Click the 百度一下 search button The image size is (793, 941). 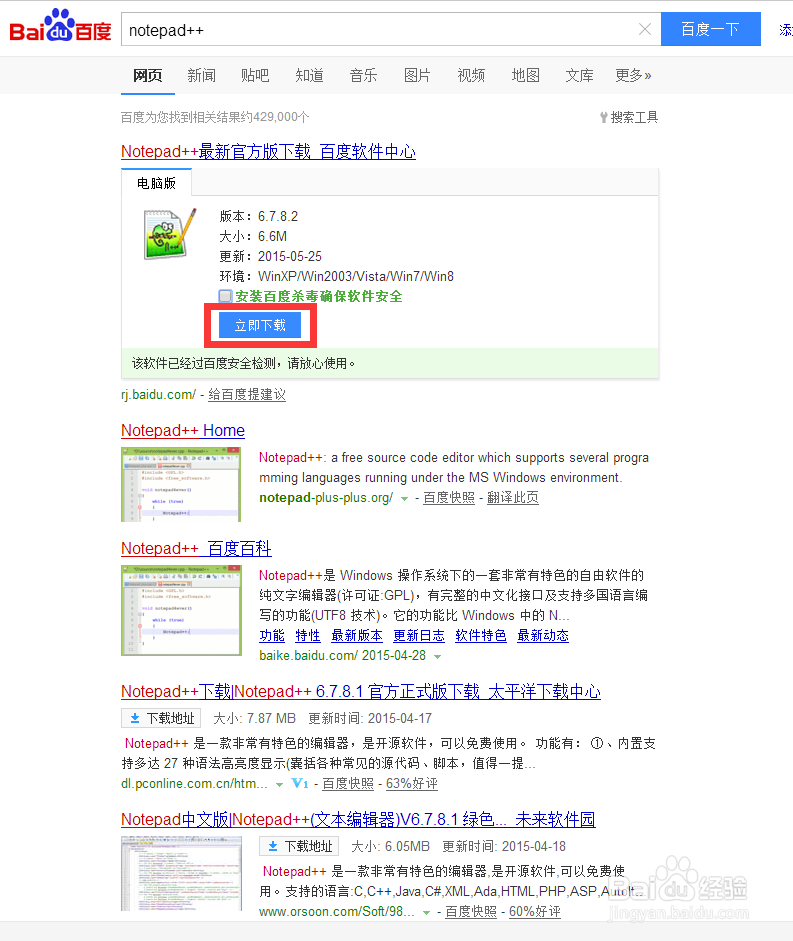point(711,29)
